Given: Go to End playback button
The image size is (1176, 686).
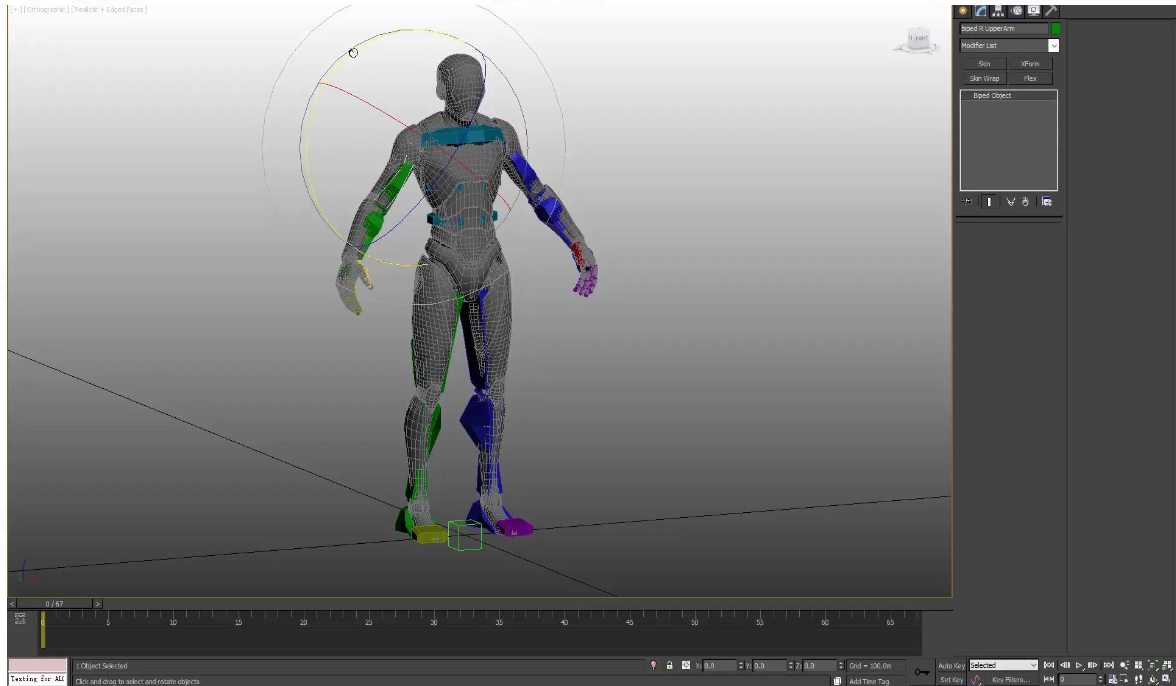Looking at the screenshot, I should 1108,665.
